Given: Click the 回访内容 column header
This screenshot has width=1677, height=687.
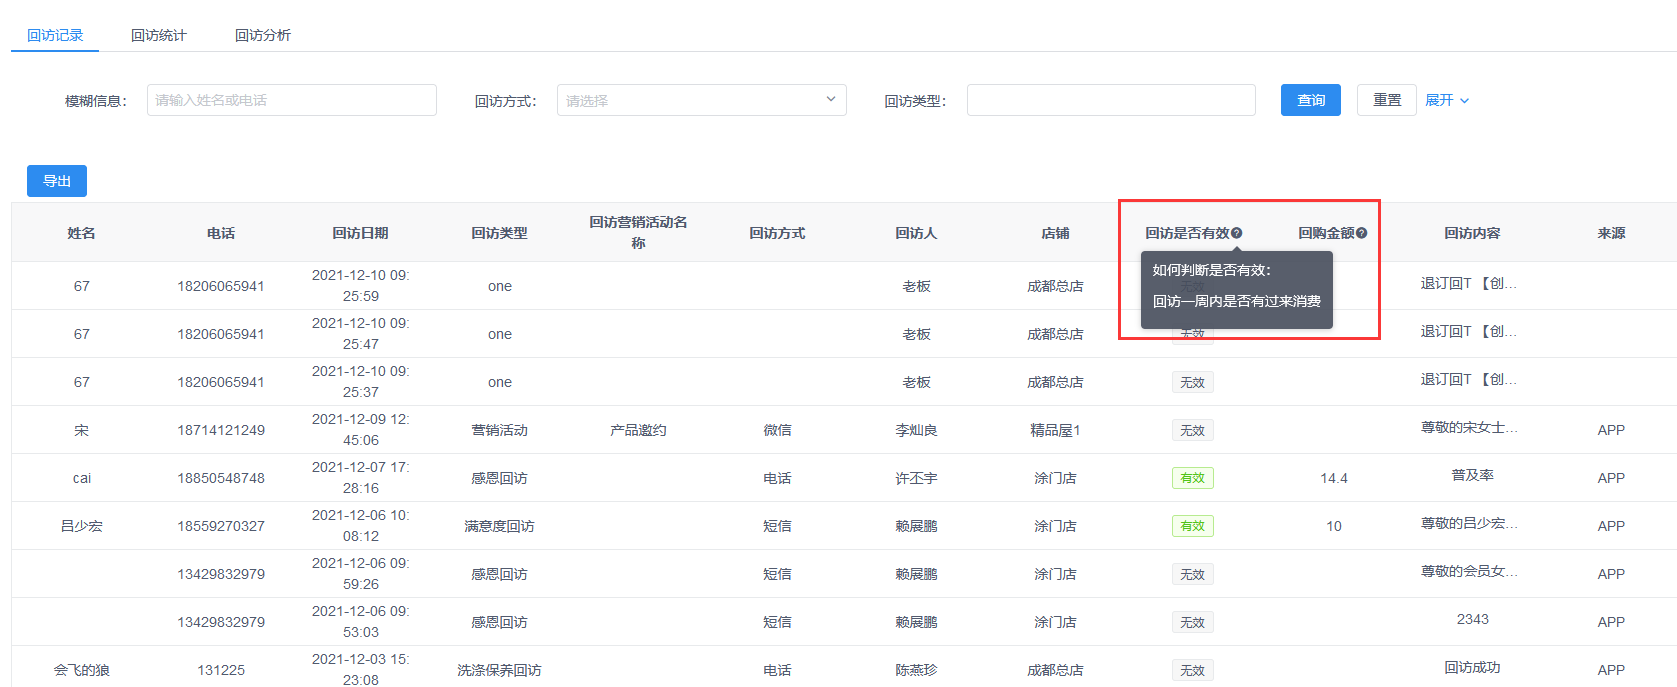Looking at the screenshot, I should 1472,233.
